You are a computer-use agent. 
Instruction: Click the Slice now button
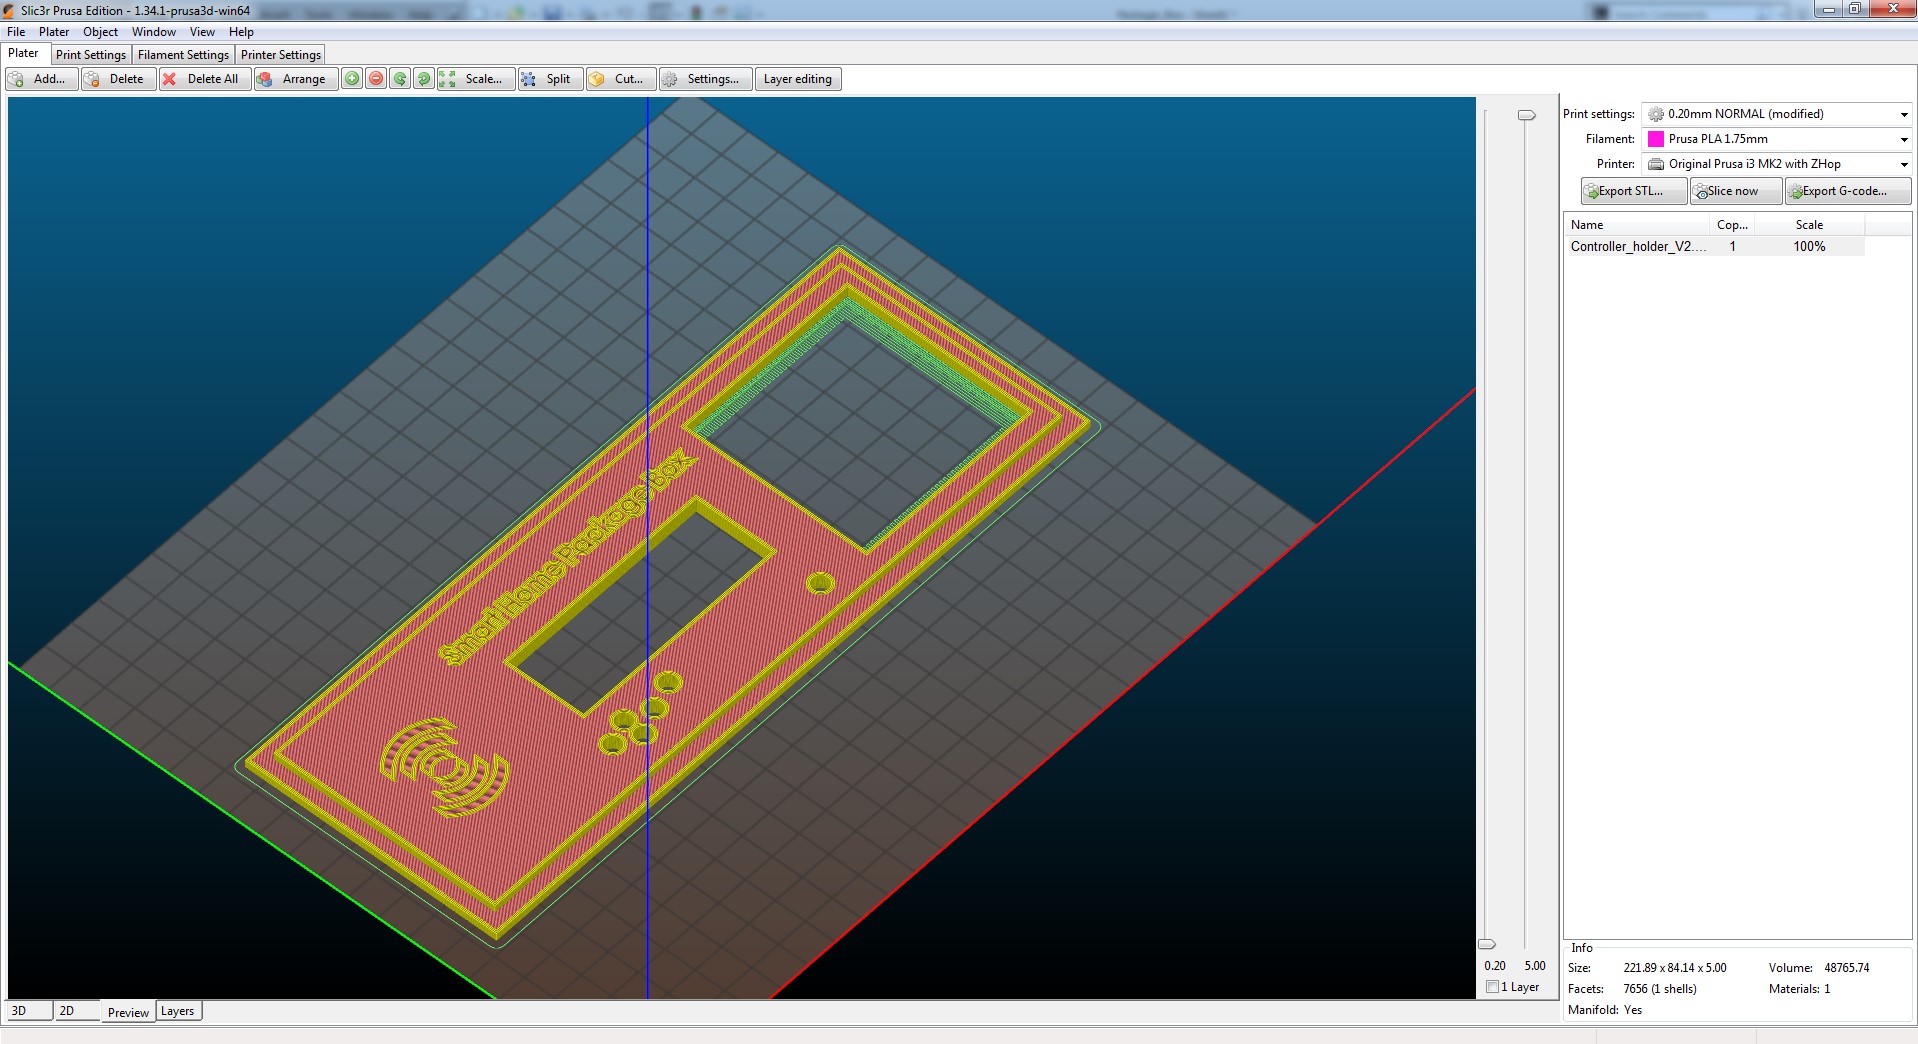(1736, 191)
